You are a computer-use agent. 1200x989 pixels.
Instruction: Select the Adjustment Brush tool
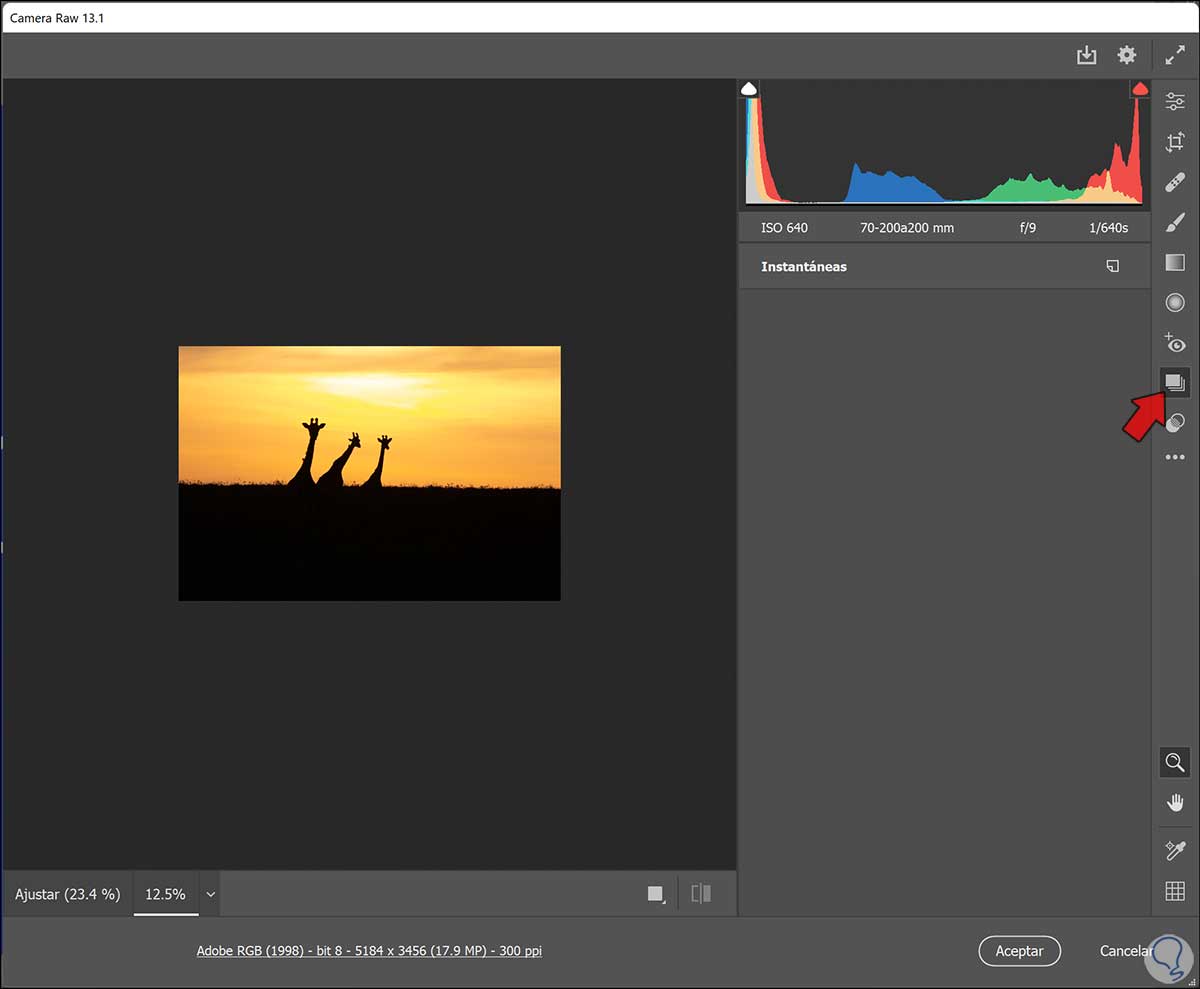1175,222
